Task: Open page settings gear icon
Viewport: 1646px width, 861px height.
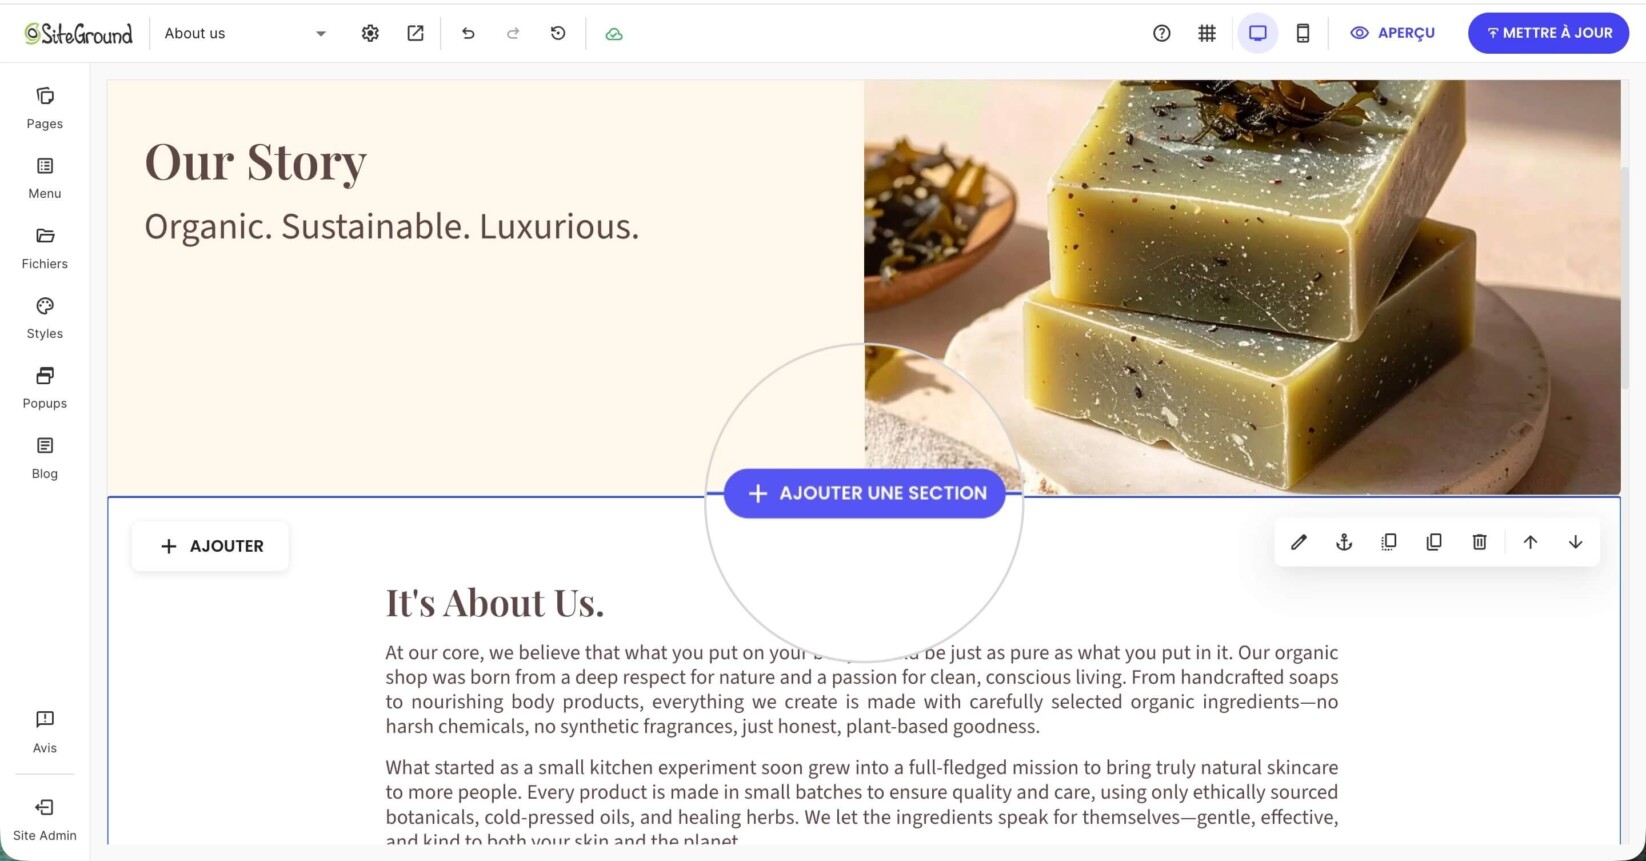Action: (370, 33)
